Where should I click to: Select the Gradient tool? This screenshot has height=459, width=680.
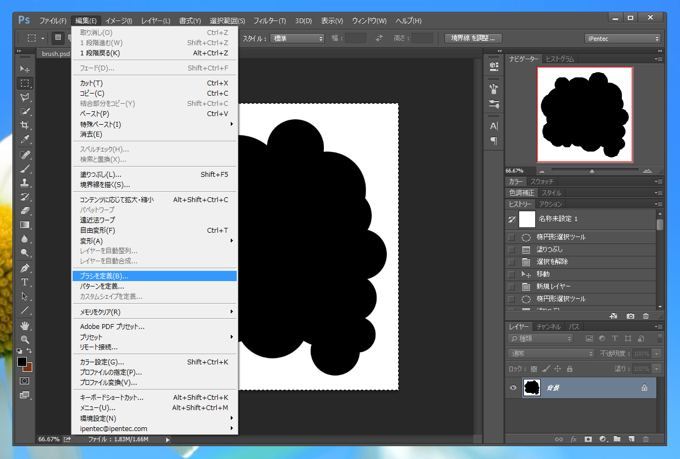click(25, 225)
